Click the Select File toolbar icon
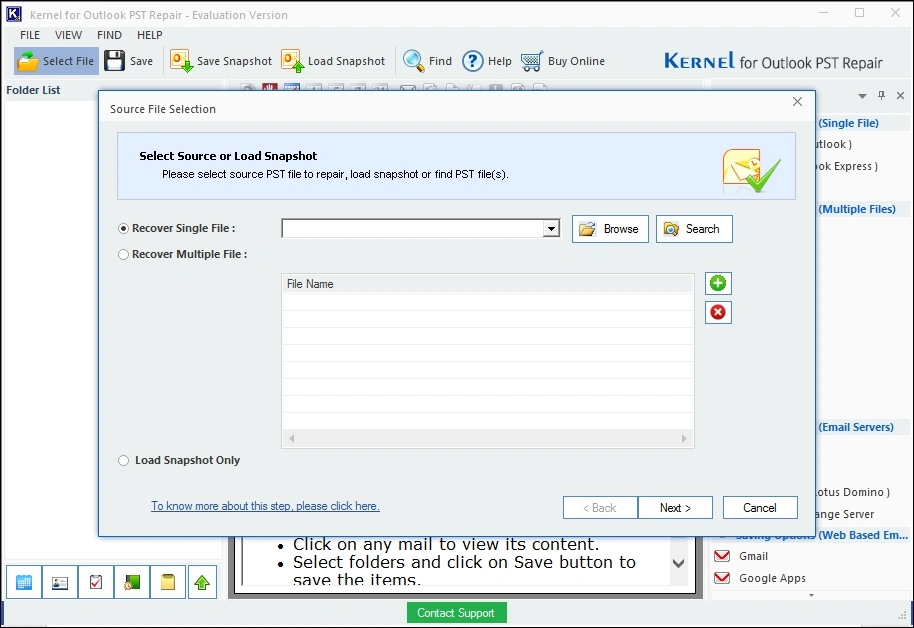 (27, 61)
